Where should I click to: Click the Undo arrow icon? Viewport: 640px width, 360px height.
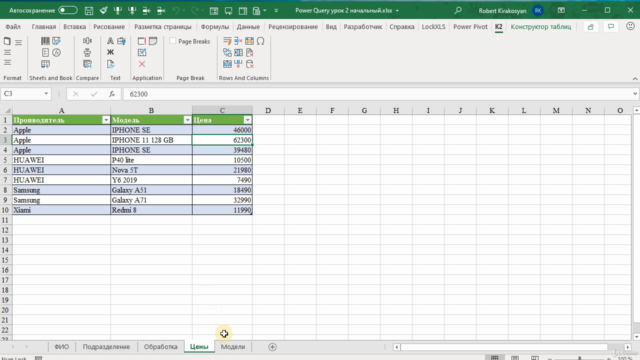[x=176, y=11]
